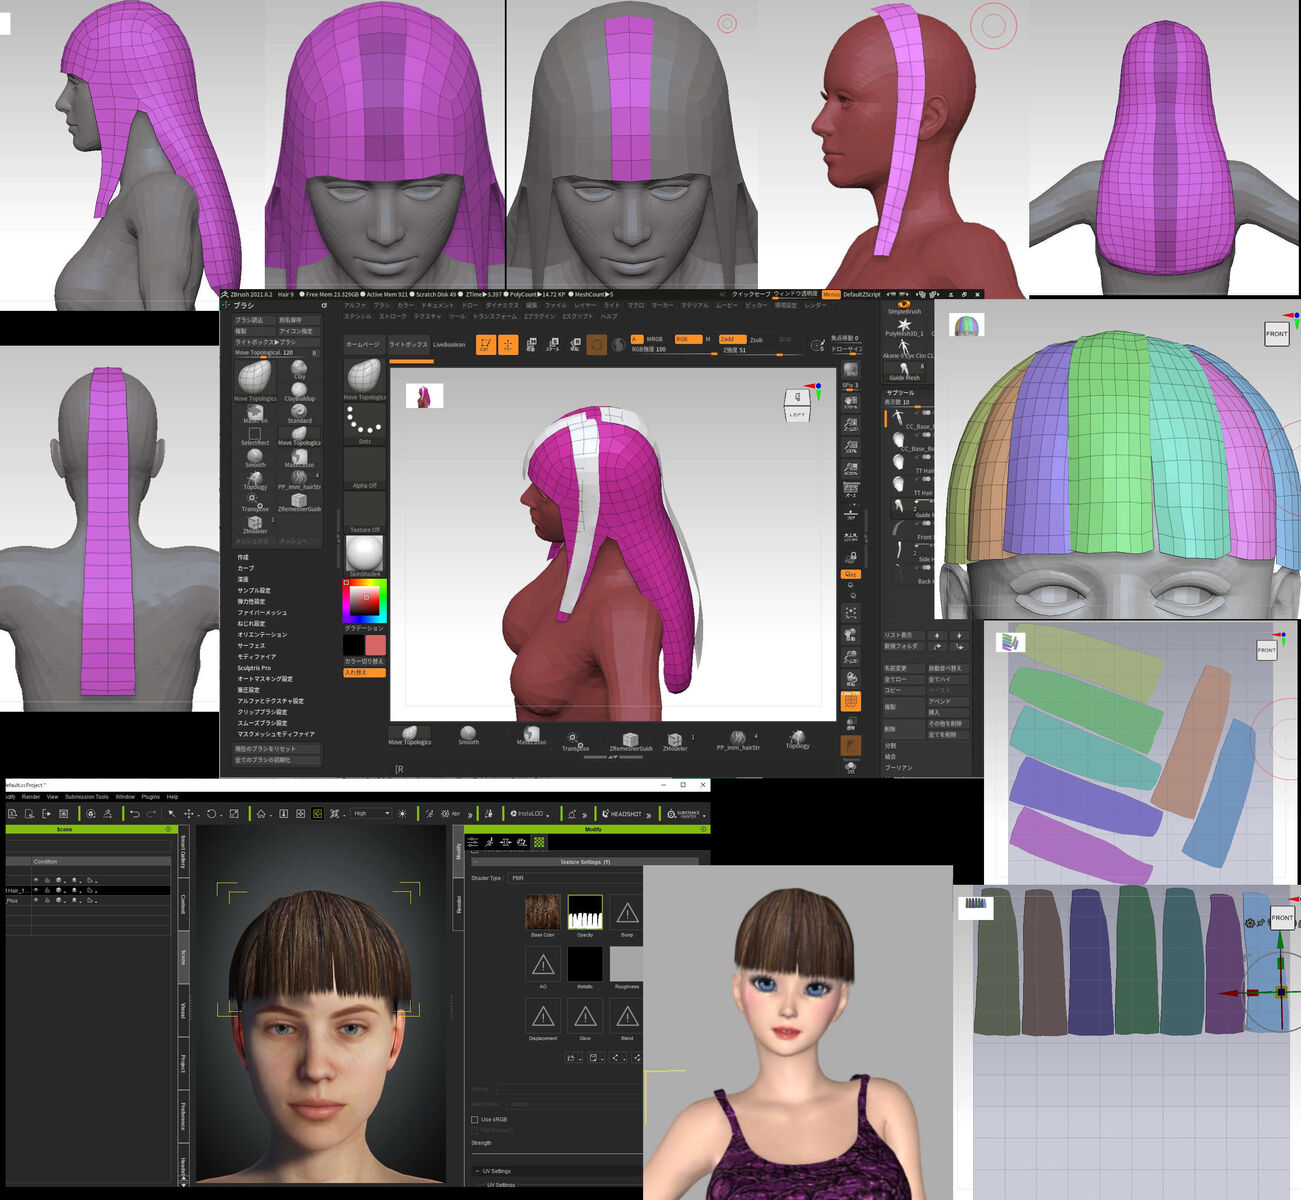Select Smooth brush on bottom shelf
The height and width of the screenshot is (1200, 1301).
click(x=468, y=735)
